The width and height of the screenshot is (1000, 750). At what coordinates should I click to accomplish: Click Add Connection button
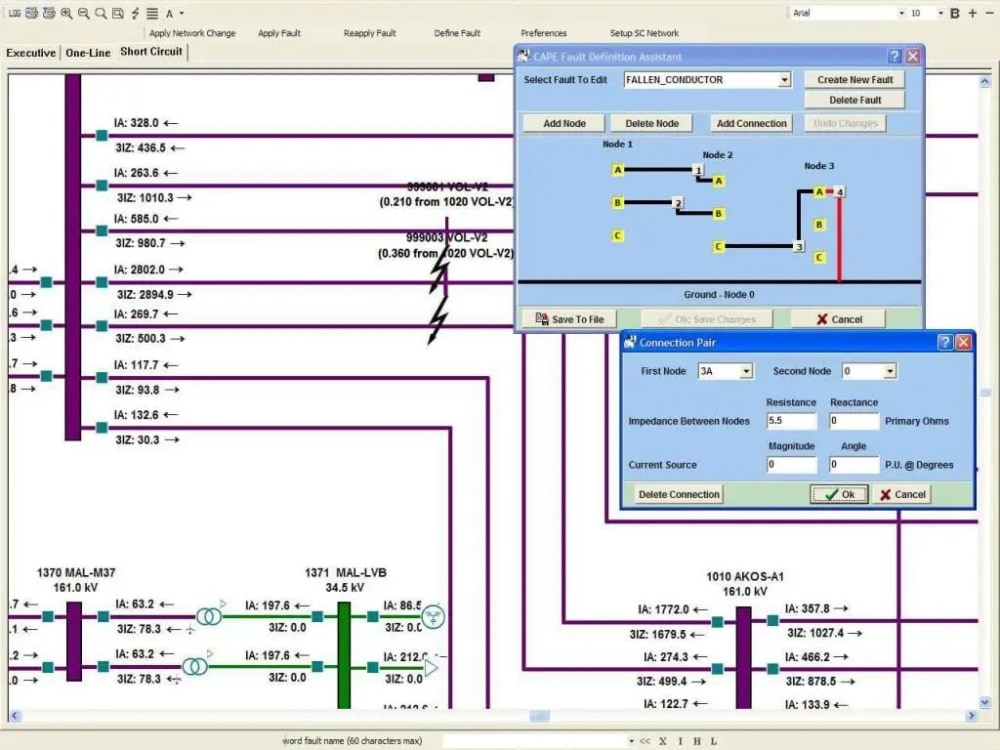751,123
